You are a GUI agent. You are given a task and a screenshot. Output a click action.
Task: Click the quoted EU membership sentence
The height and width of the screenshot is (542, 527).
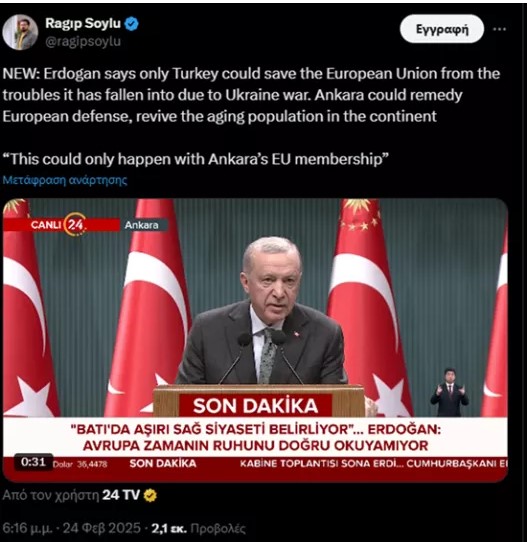tap(196, 159)
